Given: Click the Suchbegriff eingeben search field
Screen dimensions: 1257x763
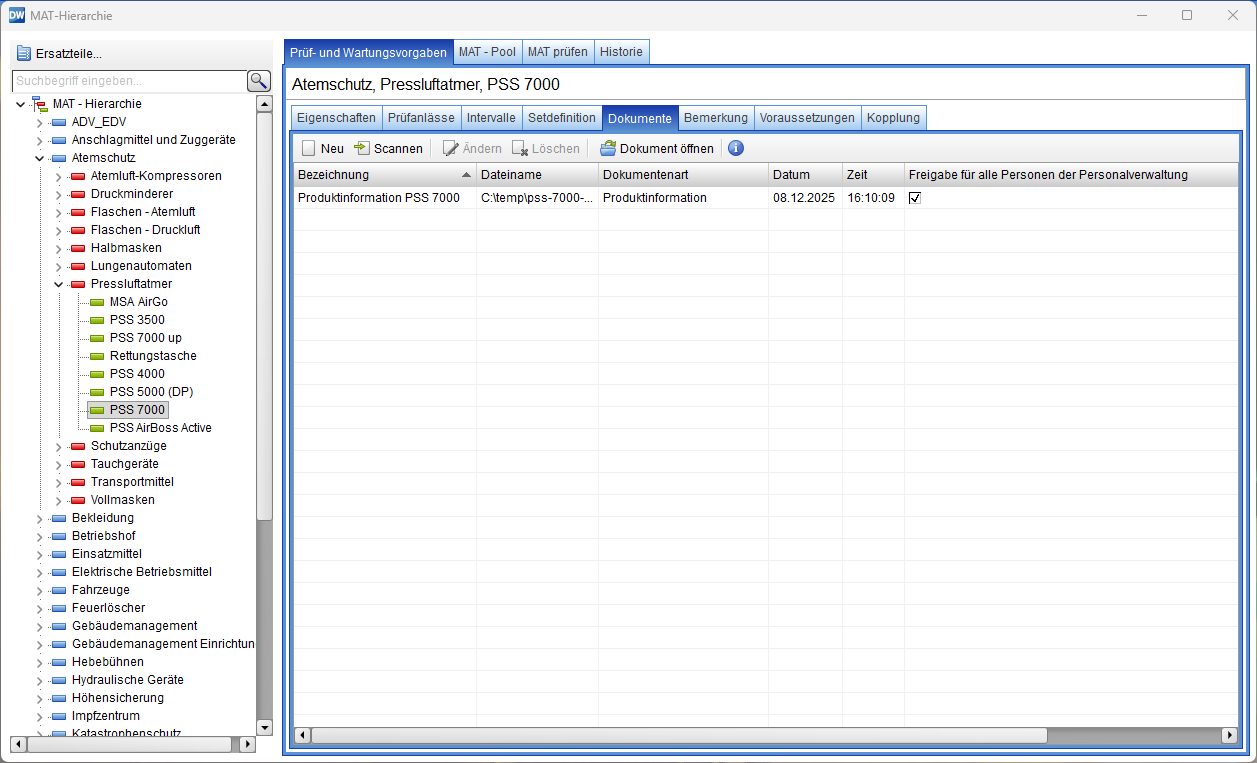Looking at the screenshot, I should pos(128,81).
